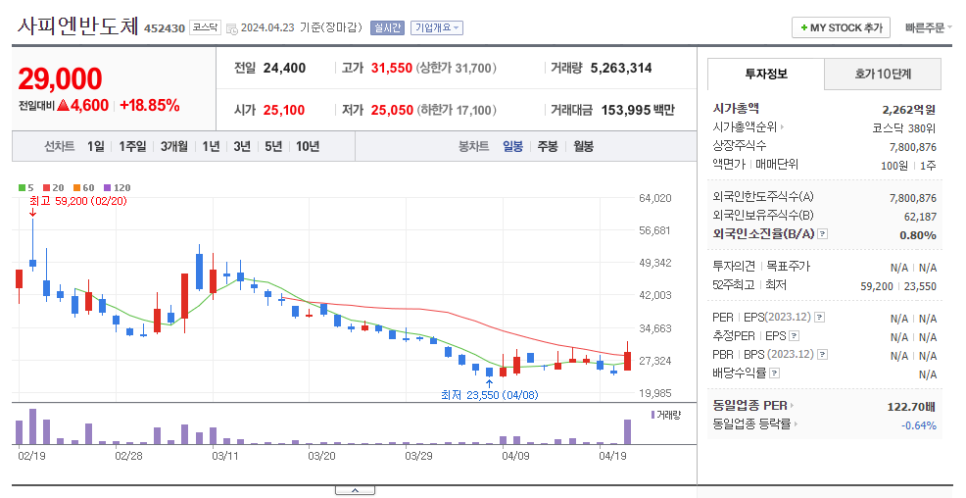Select the 일봉 candle chart
Screen dimensions: 966x498
pyautogui.click(x=513, y=146)
